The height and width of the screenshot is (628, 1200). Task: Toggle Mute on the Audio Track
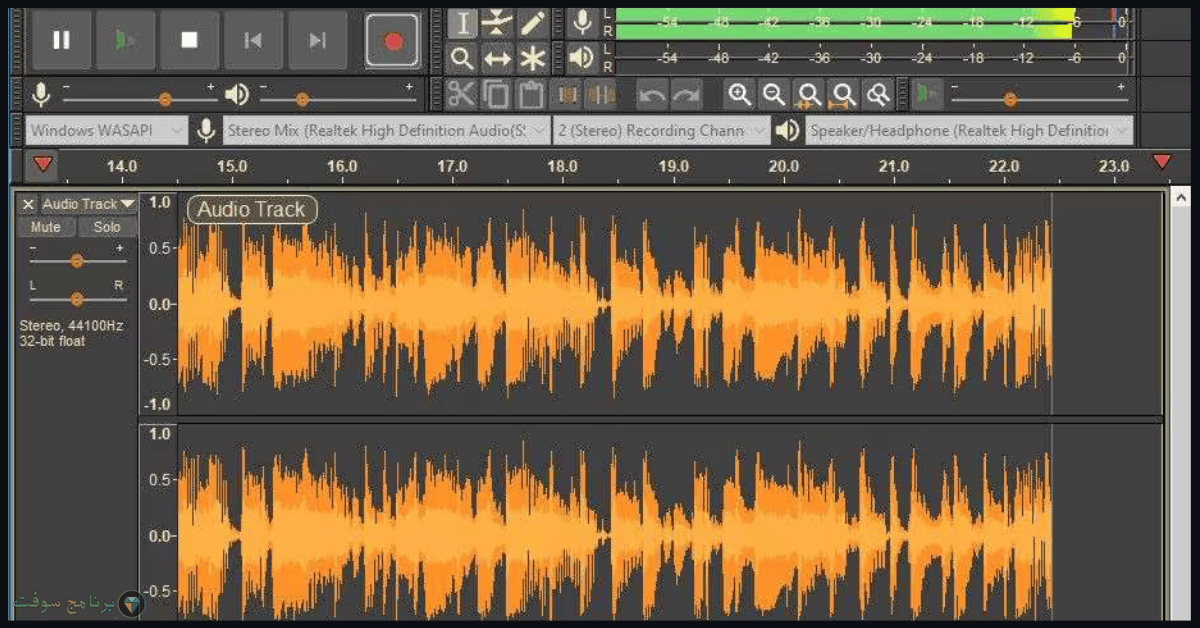coord(46,227)
